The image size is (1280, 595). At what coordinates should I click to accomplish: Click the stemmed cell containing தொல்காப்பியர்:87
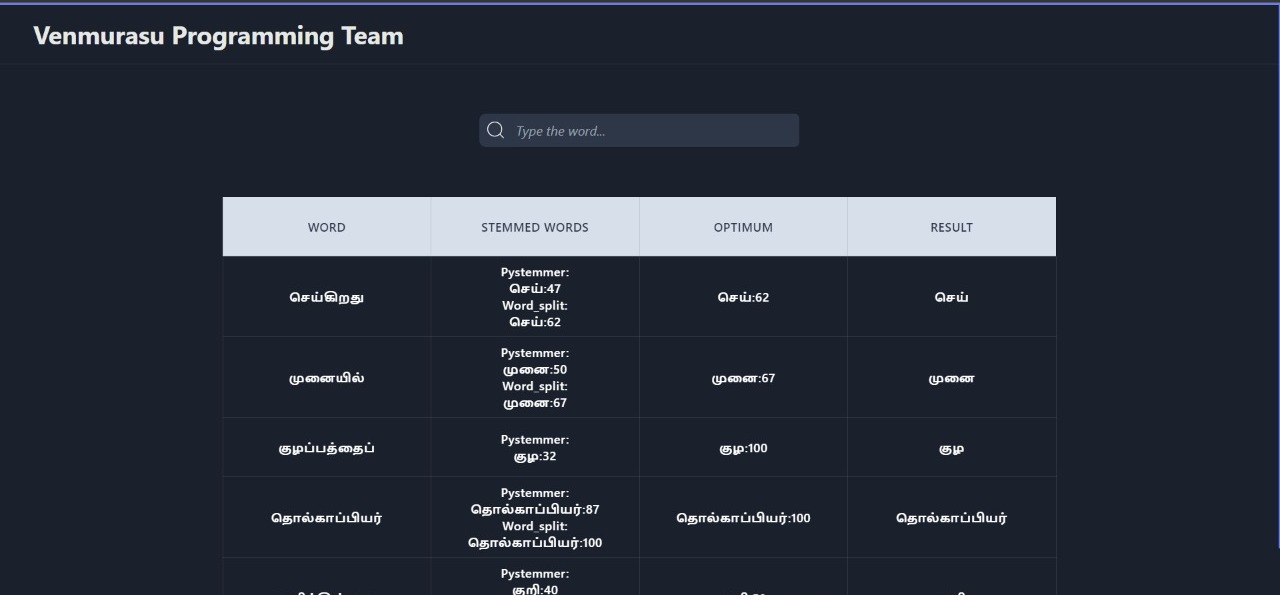click(x=535, y=518)
